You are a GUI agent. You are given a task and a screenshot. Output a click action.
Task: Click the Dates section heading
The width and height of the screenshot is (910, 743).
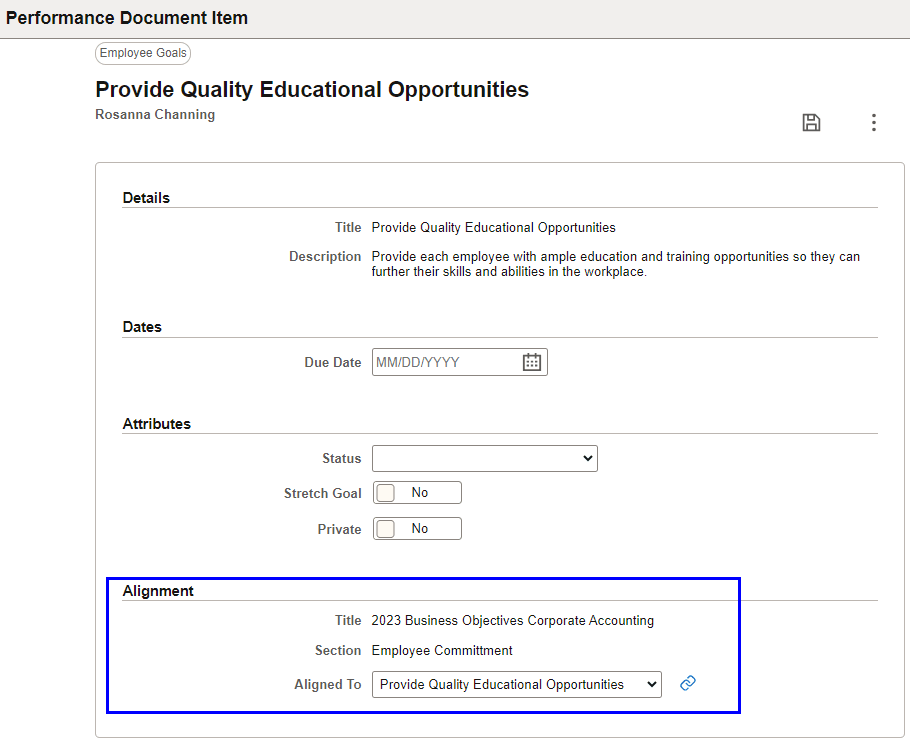142,327
